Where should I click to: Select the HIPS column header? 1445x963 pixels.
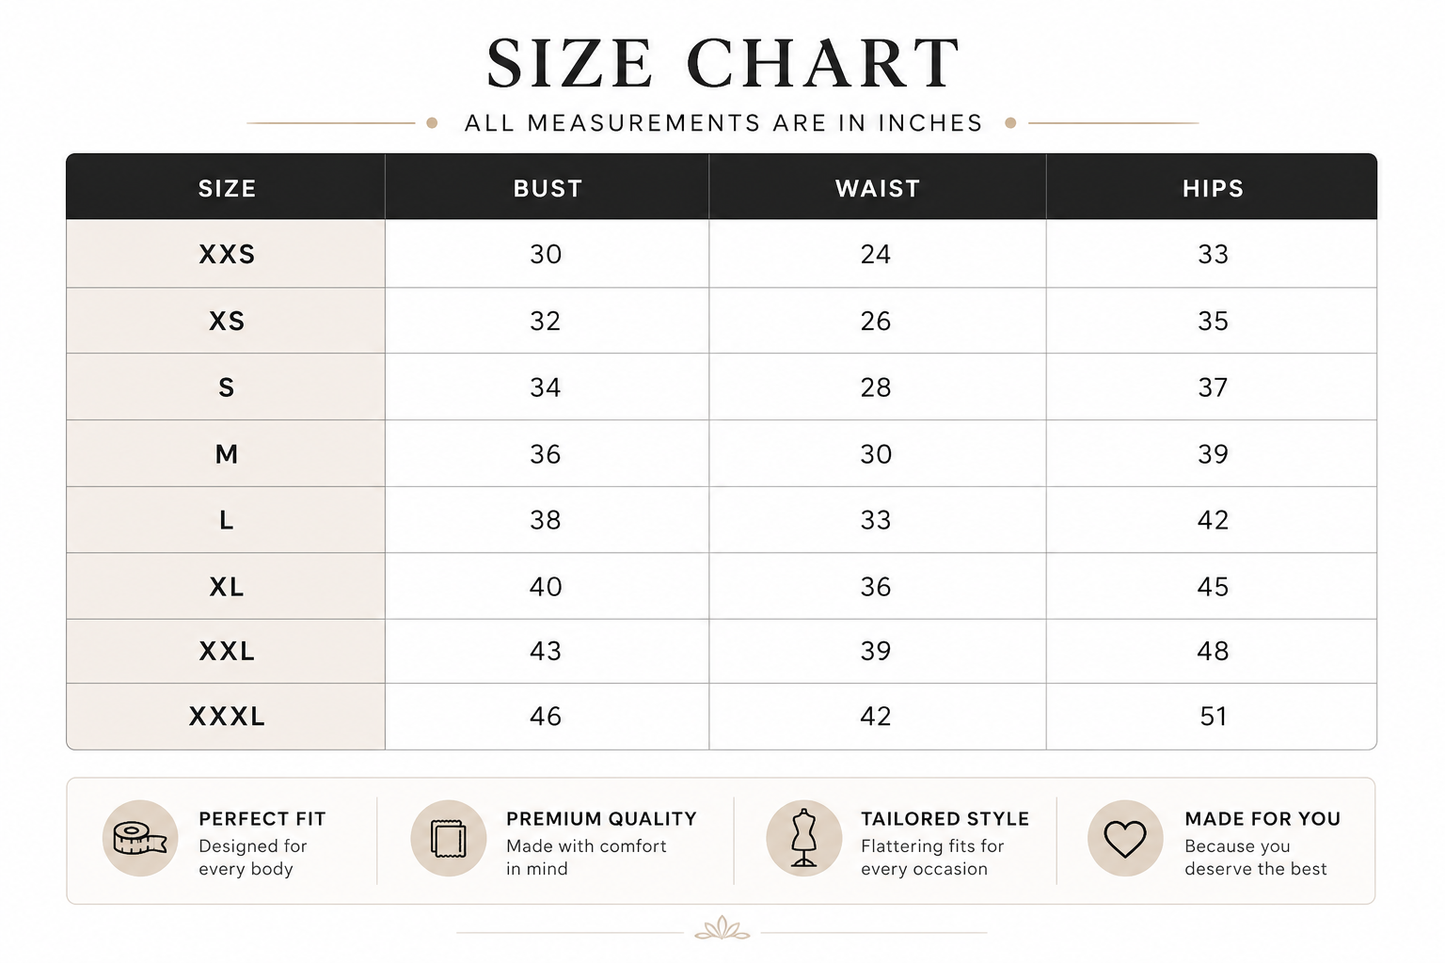[x=1213, y=188]
